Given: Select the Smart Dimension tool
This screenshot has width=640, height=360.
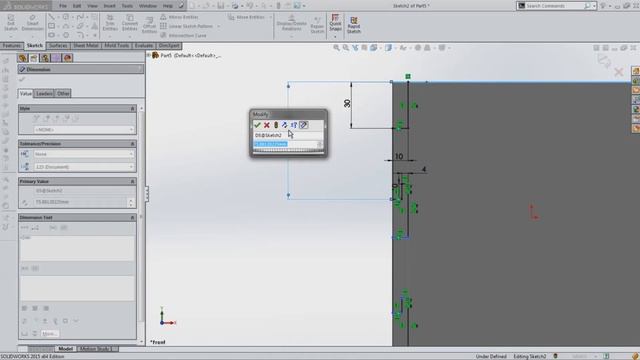Looking at the screenshot, I should tap(32, 23).
